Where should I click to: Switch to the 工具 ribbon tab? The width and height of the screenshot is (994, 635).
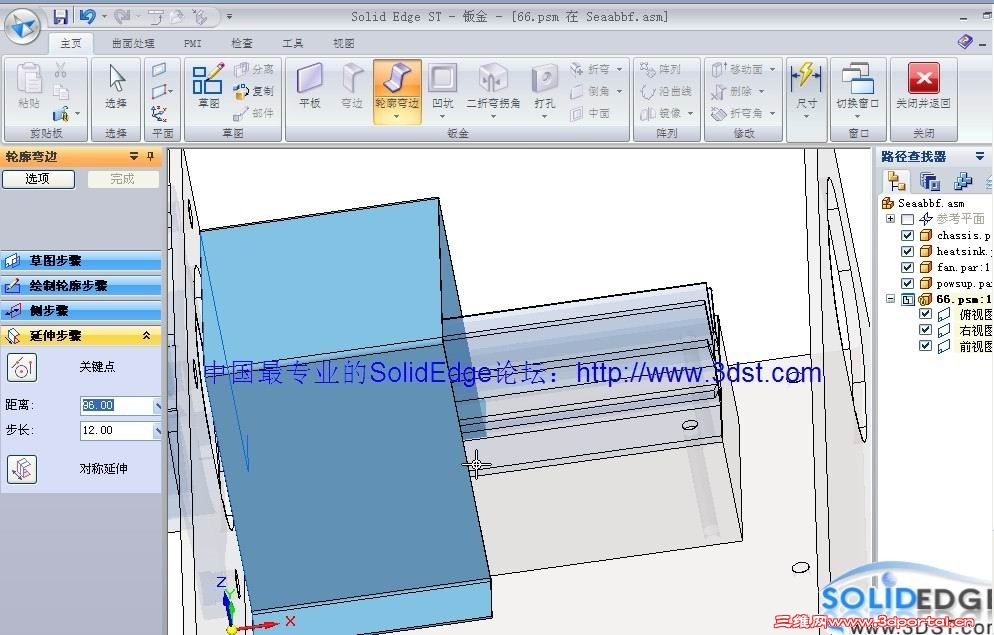point(292,43)
